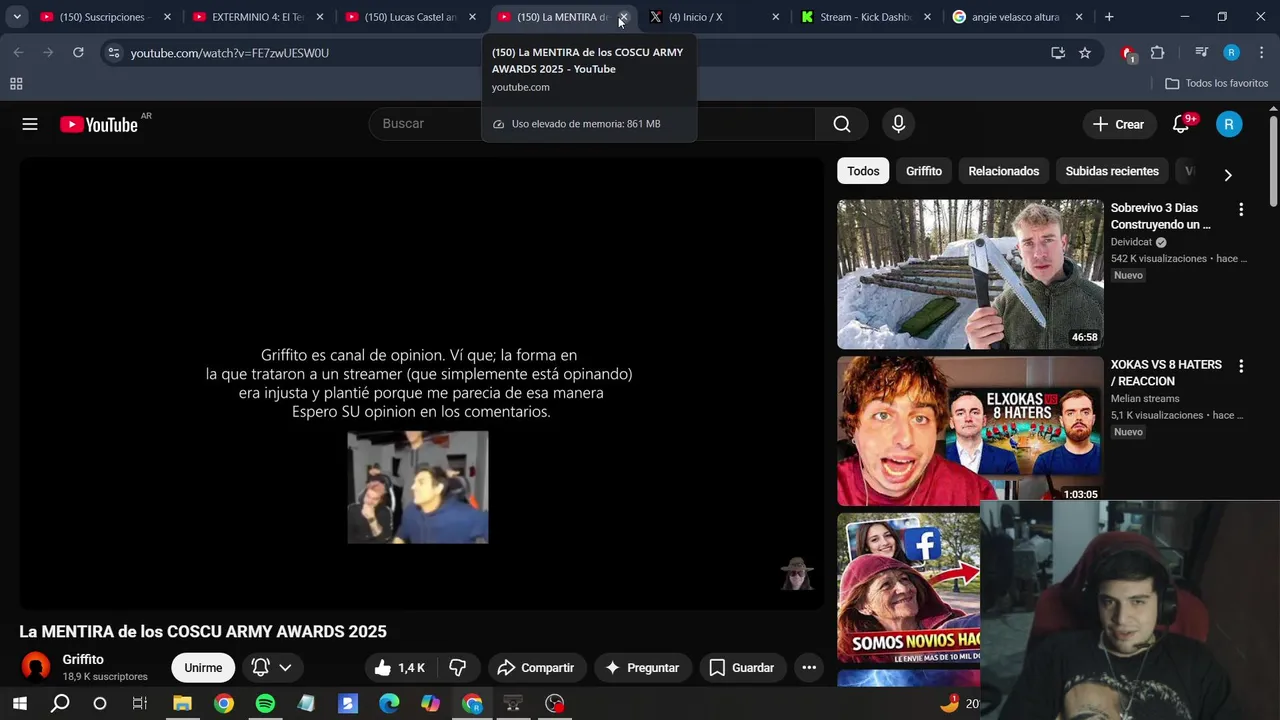1280x720 pixels.
Task: Open options for XOKAS VS 8 HATERS
Action: (x=1241, y=367)
